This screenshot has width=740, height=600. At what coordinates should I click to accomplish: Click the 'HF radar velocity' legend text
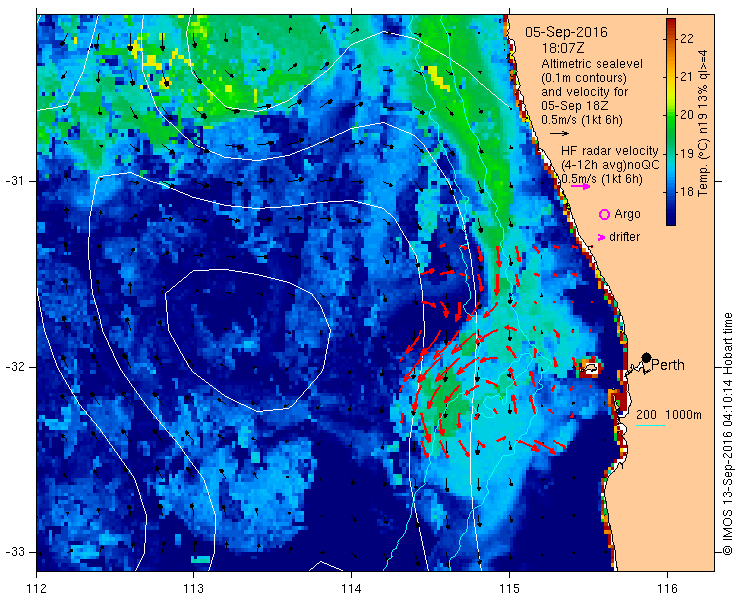[610, 151]
